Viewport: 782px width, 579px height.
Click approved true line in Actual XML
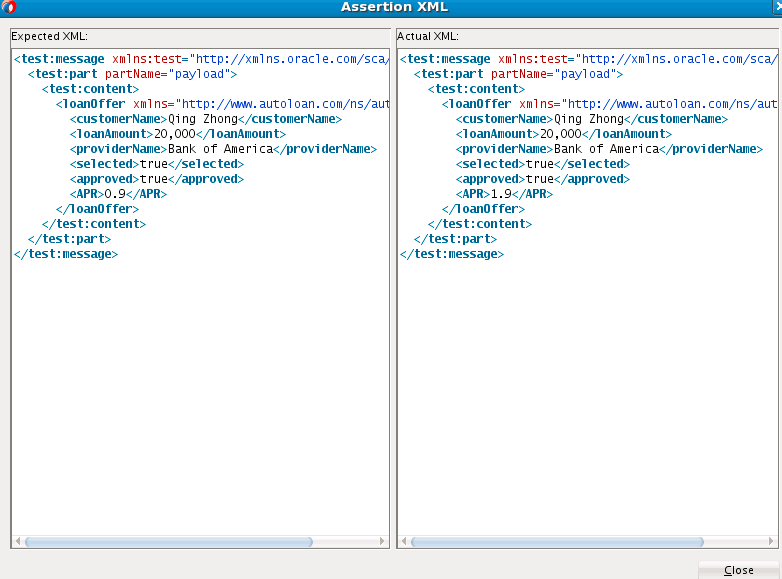(x=543, y=179)
